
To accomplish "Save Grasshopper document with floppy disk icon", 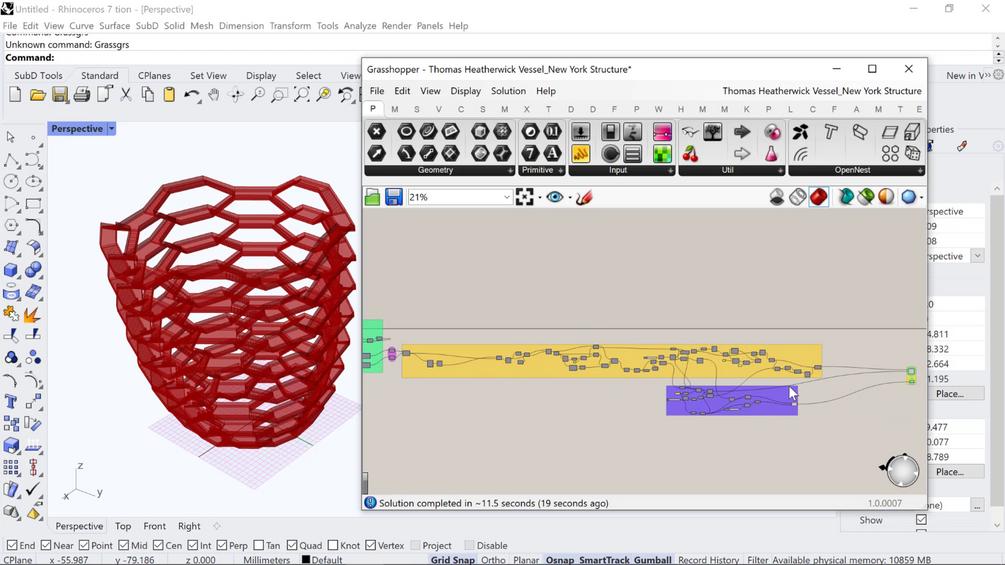I will coord(394,197).
